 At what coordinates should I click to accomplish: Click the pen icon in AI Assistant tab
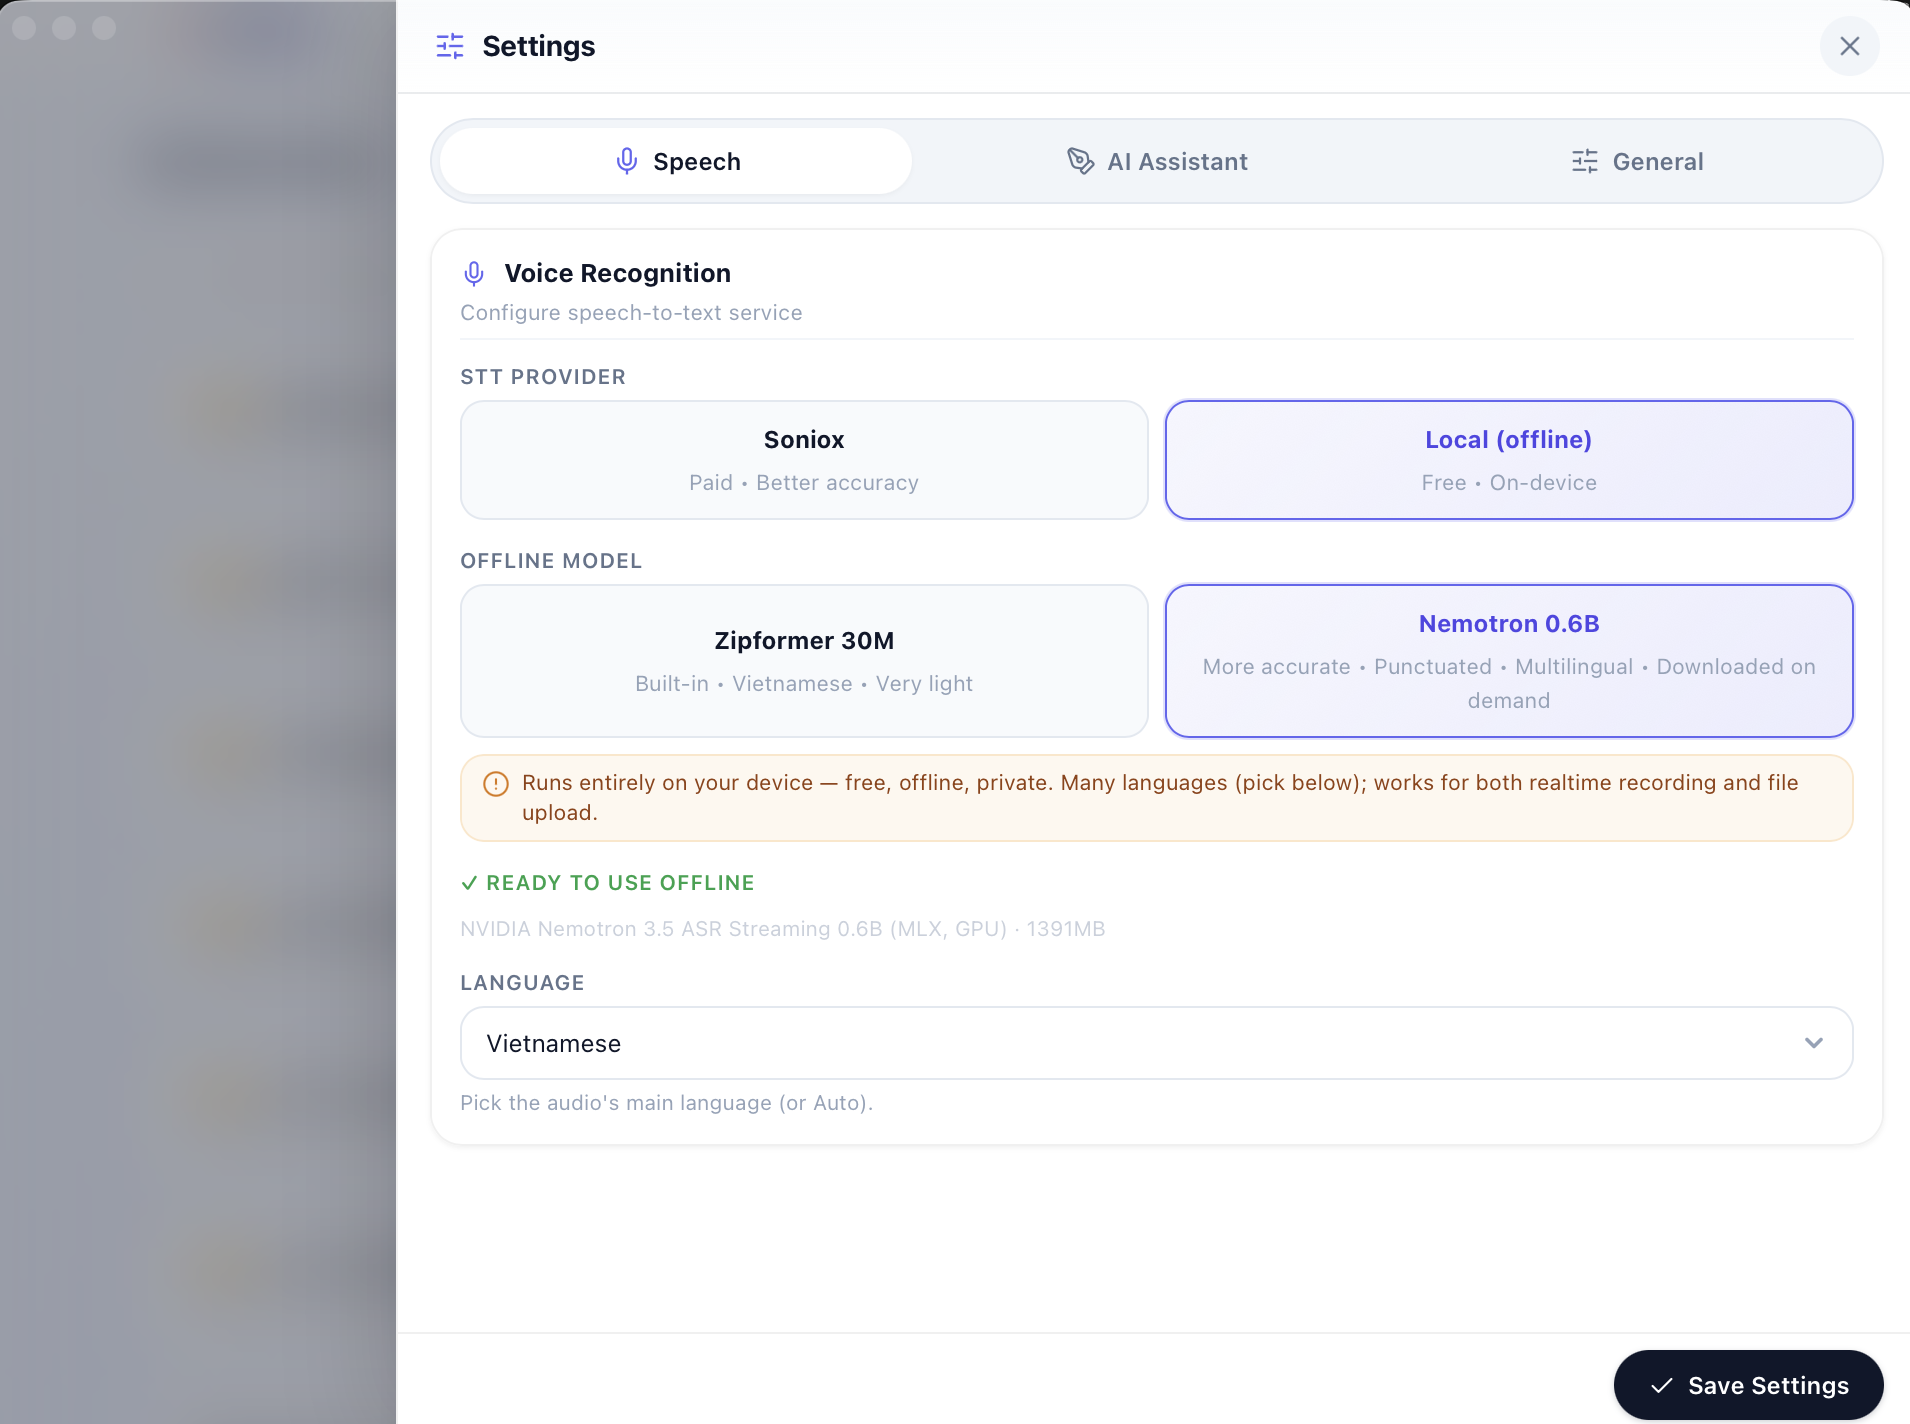pos(1080,161)
